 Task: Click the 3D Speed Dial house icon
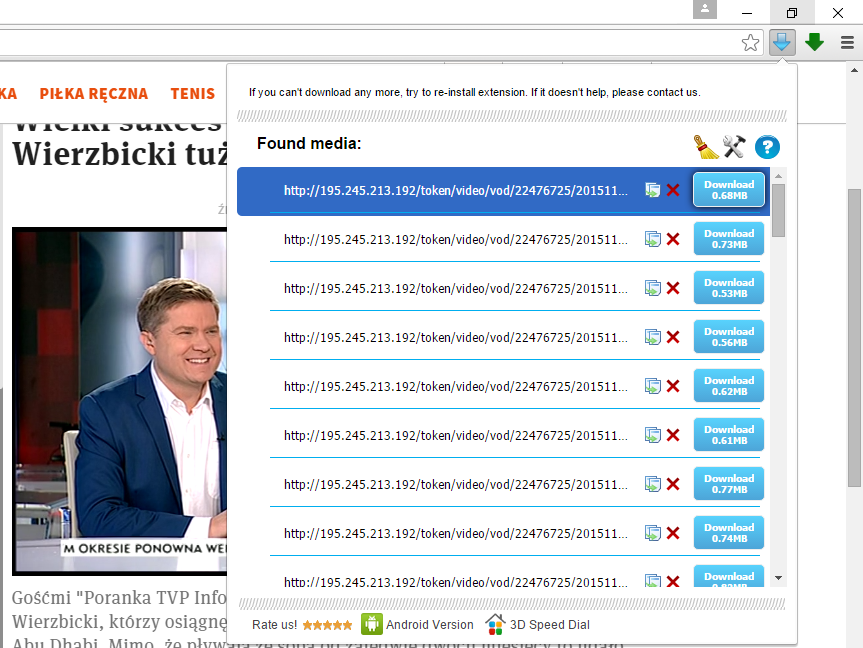[495, 624]
